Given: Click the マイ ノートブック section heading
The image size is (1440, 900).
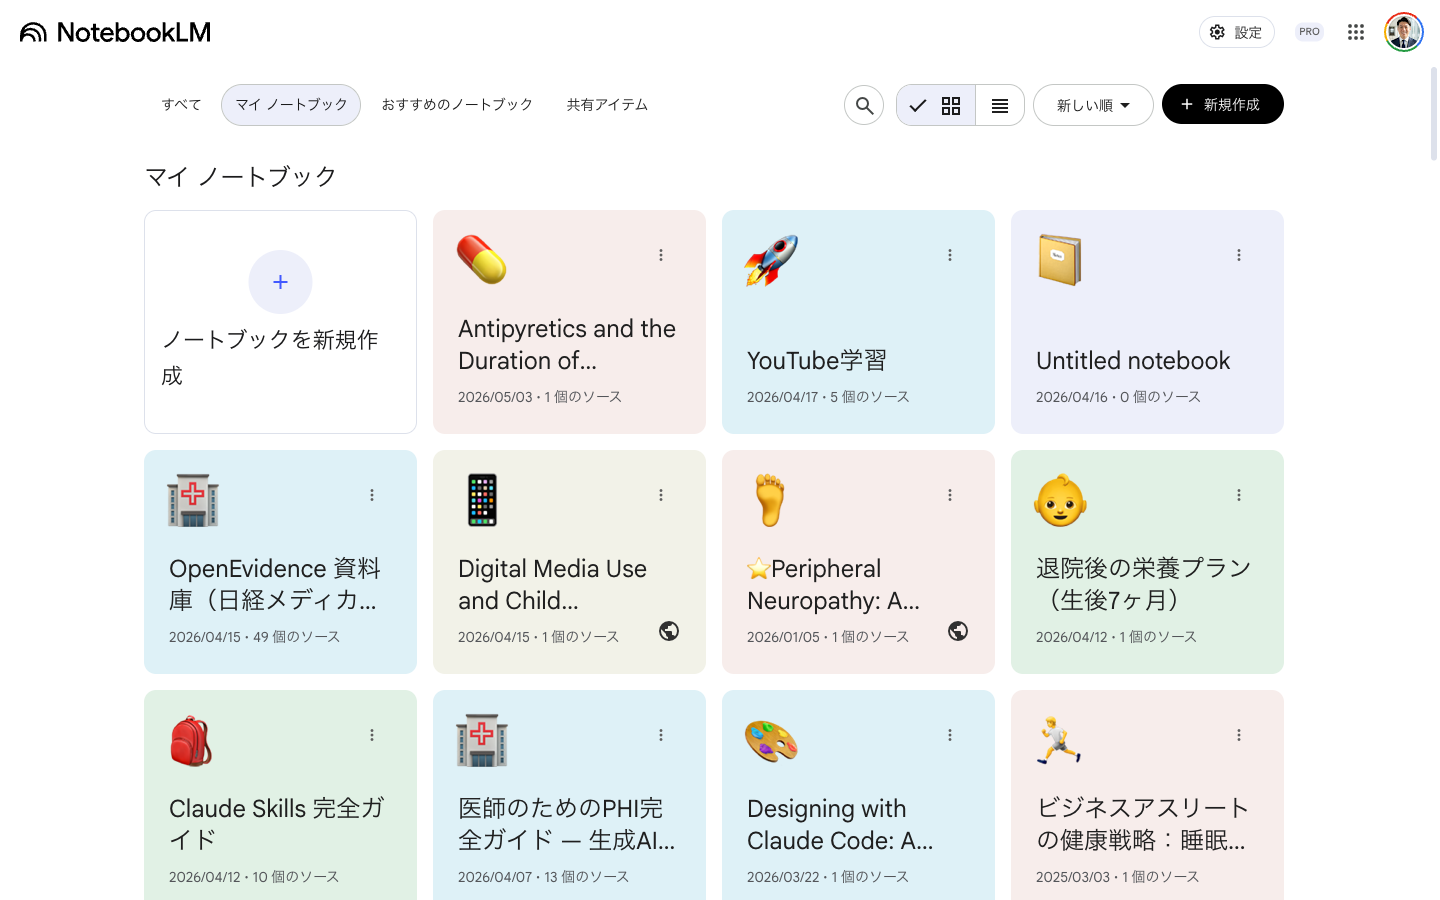Looking at the screenshot, I should point(241,177).
